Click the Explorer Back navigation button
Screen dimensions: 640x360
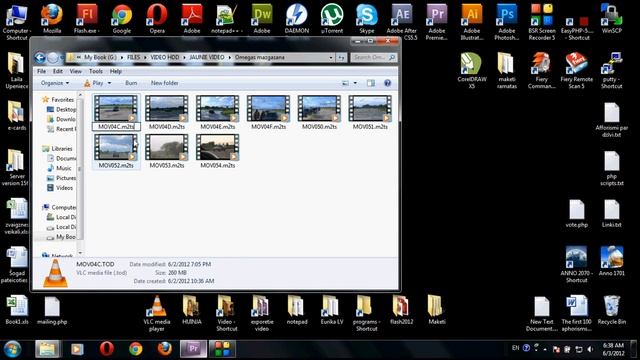[40, 58]
